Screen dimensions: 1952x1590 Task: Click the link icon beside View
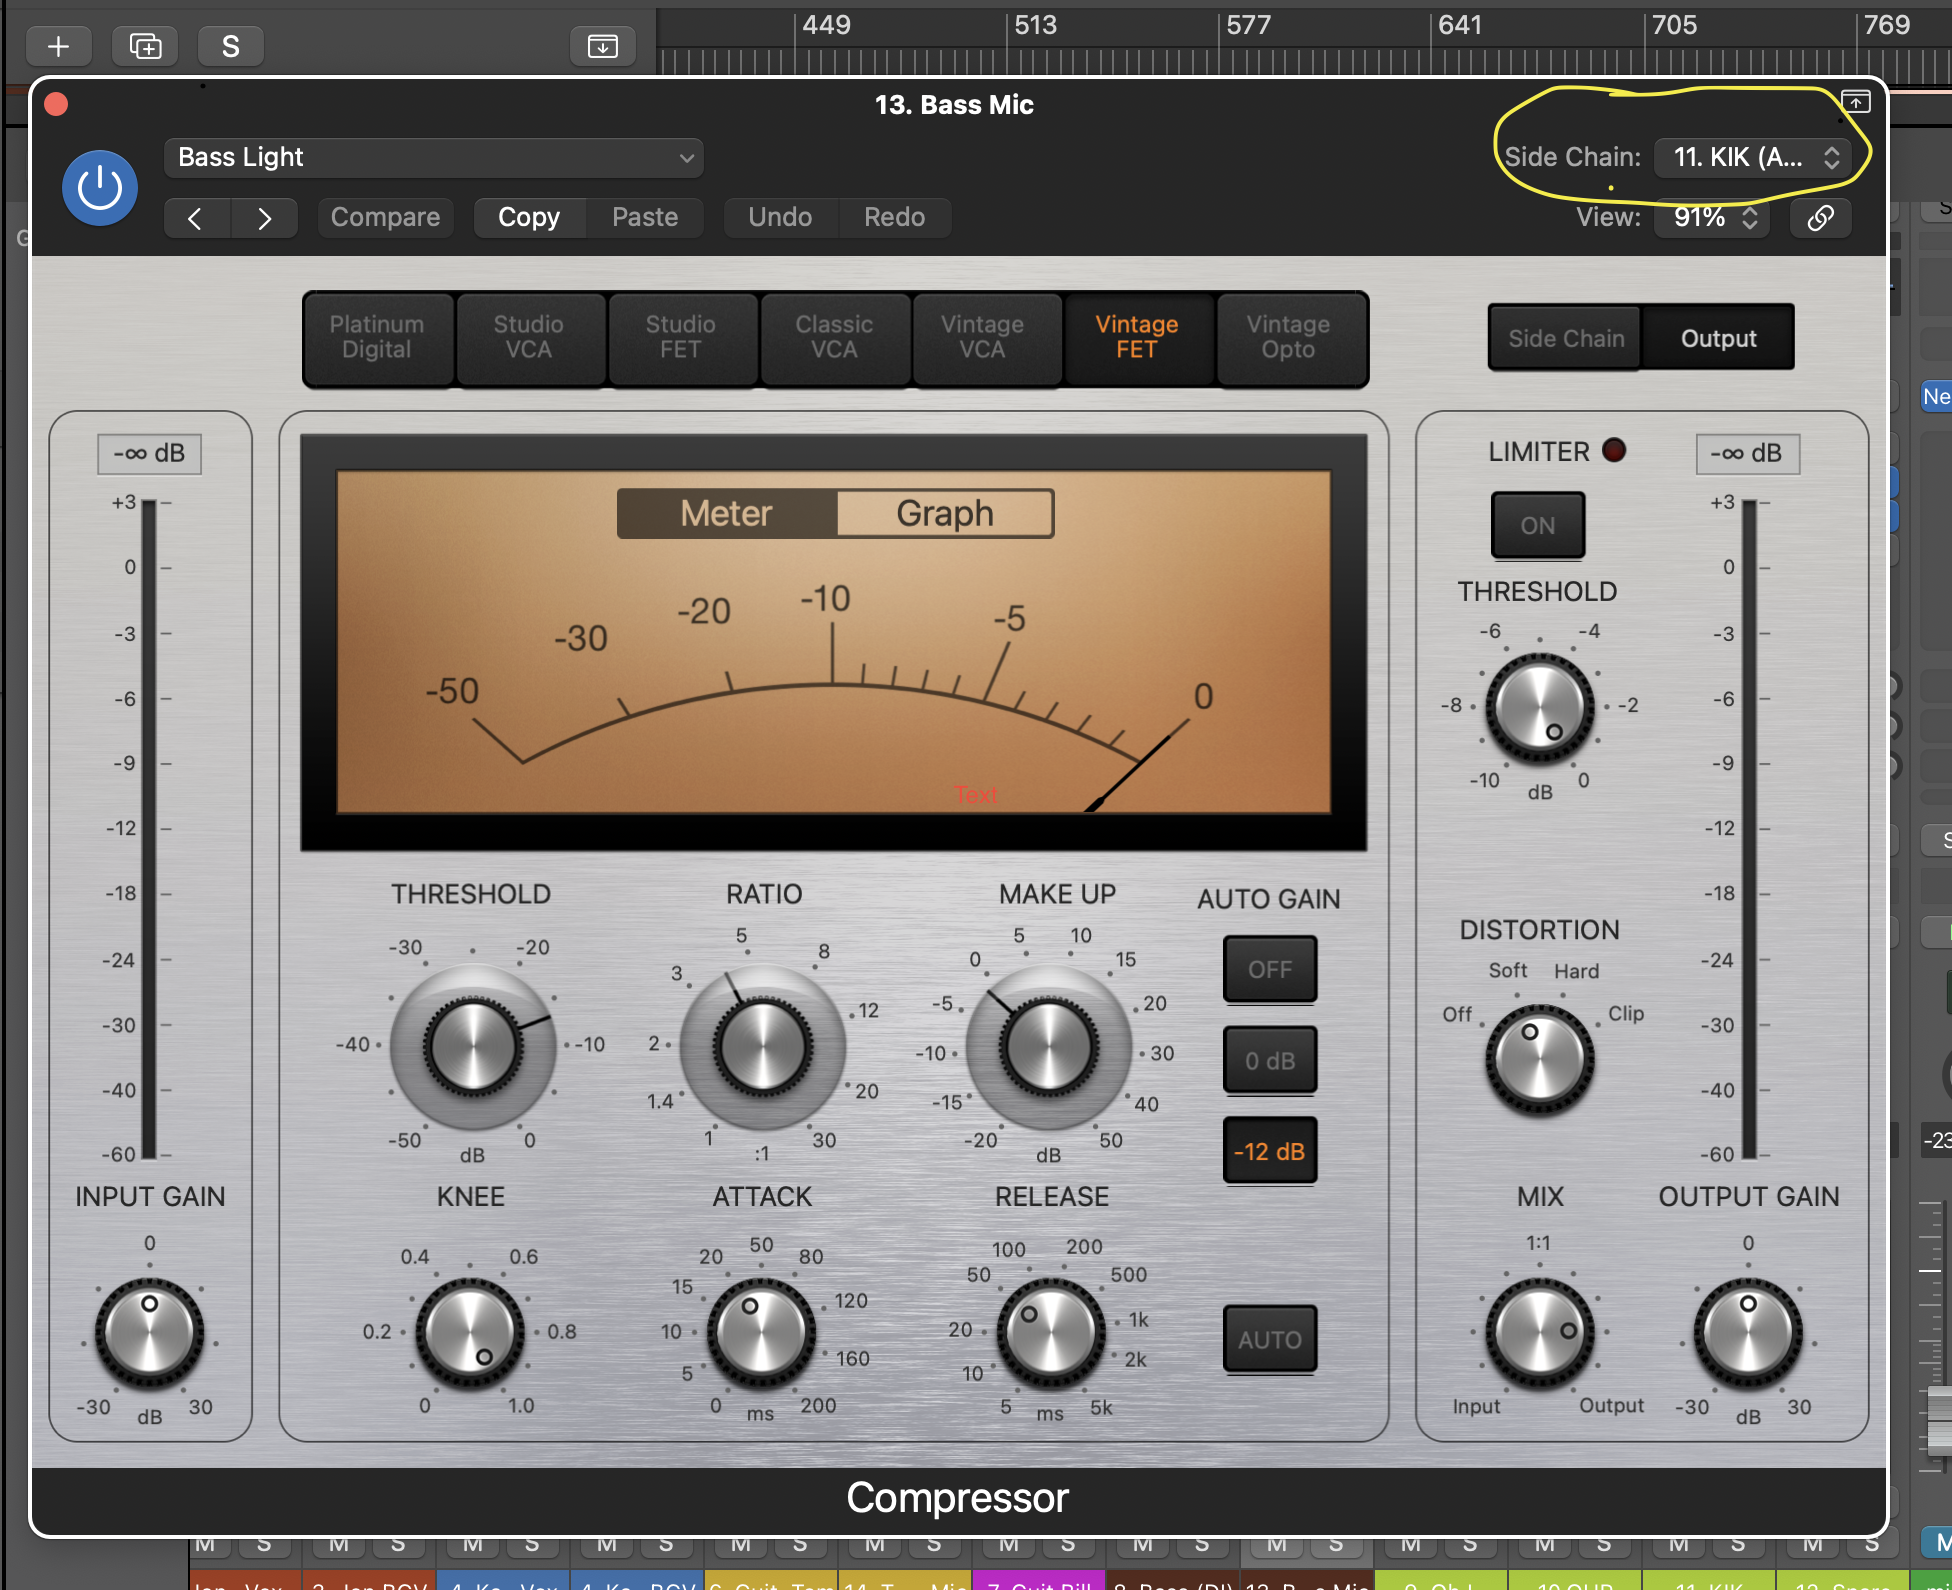click(1820, 218)
